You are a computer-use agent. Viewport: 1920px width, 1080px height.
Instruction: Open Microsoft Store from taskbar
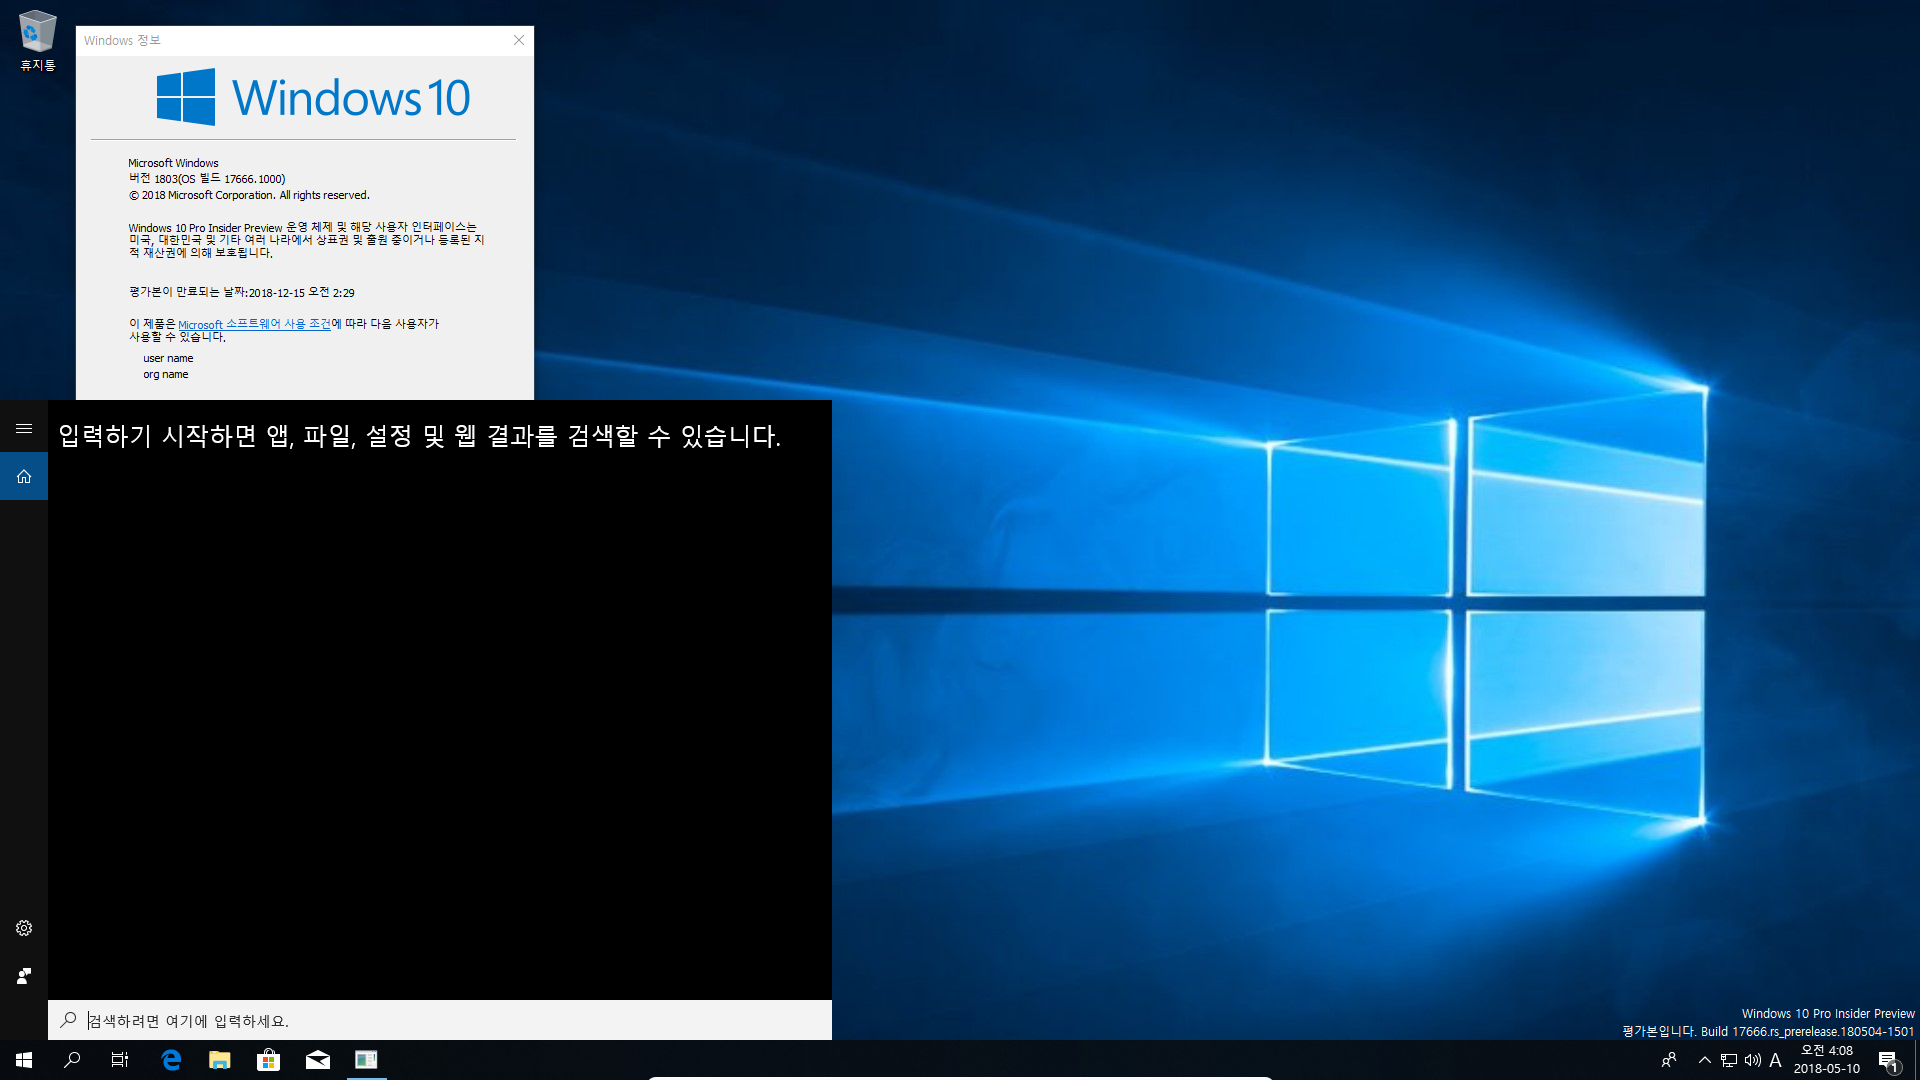point(269,1060)
